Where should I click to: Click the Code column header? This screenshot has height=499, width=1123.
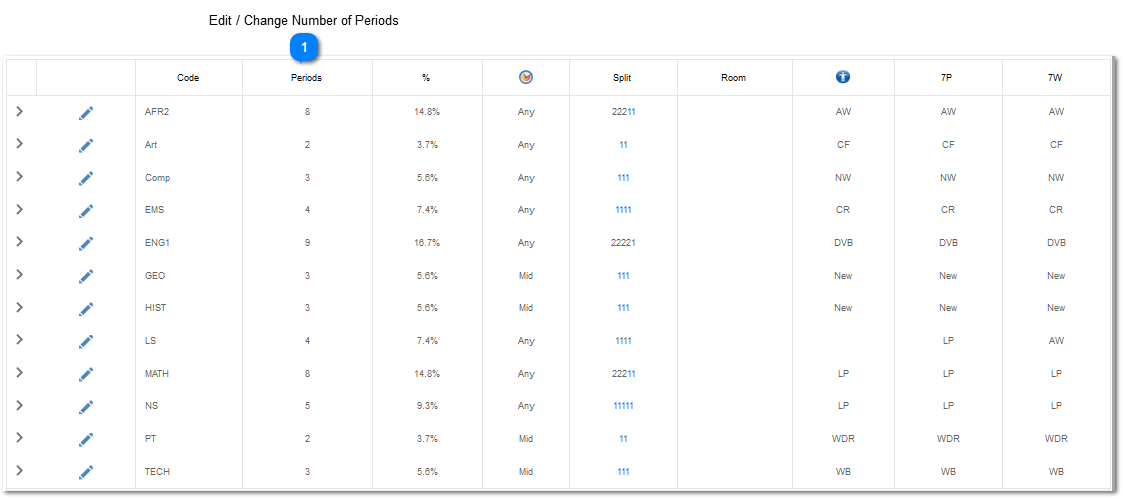point(188,78)
